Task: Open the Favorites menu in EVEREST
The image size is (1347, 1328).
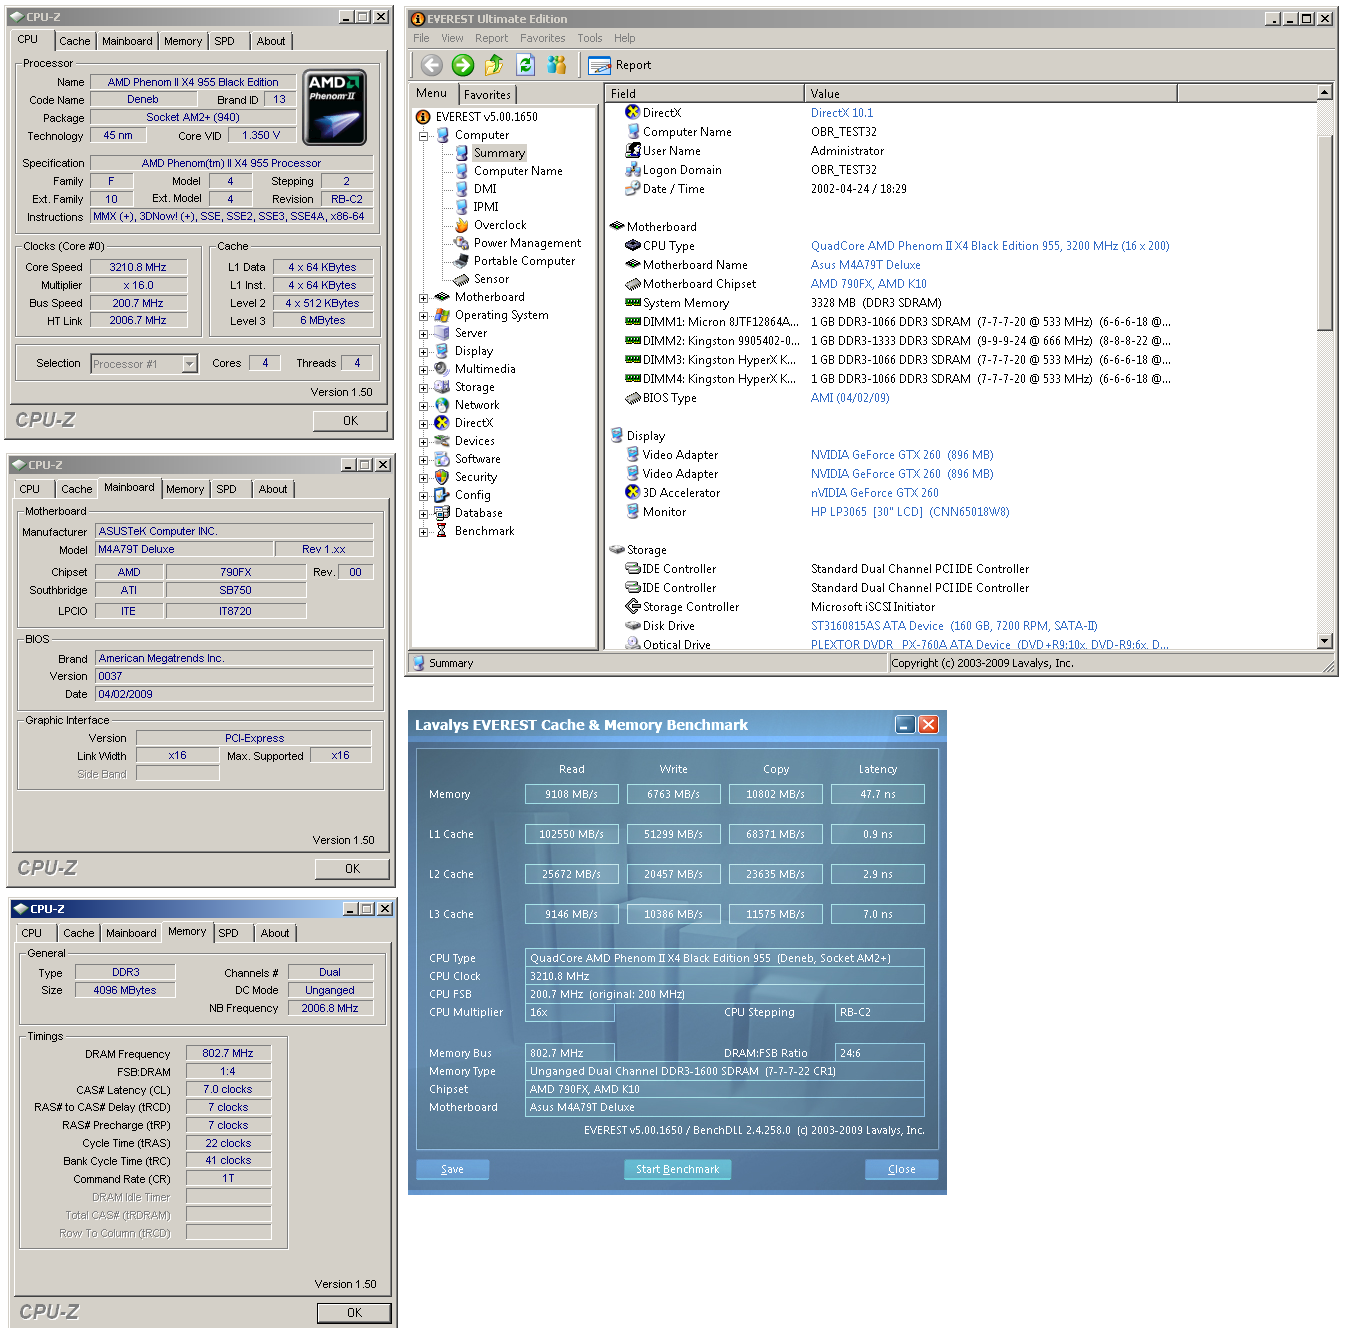Action: tap(542, 38)
